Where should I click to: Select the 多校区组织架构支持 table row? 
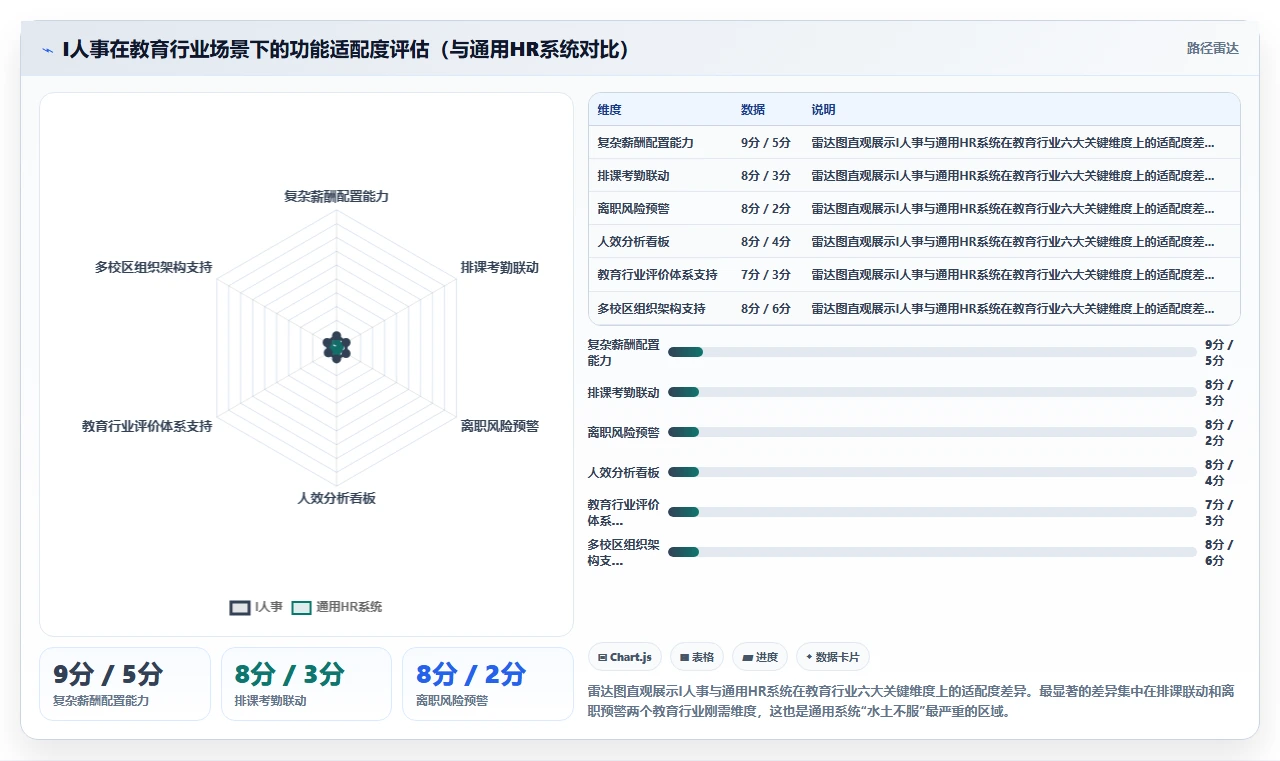coord(914,308)
